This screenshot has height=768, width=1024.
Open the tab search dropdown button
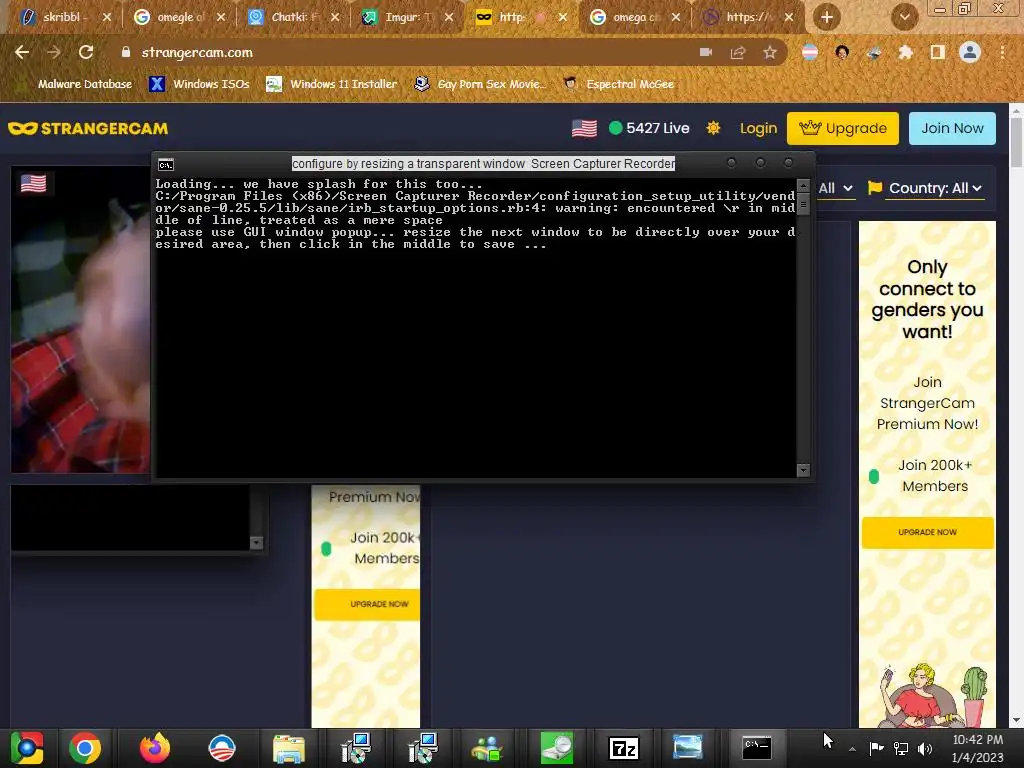tap(904, 17)
